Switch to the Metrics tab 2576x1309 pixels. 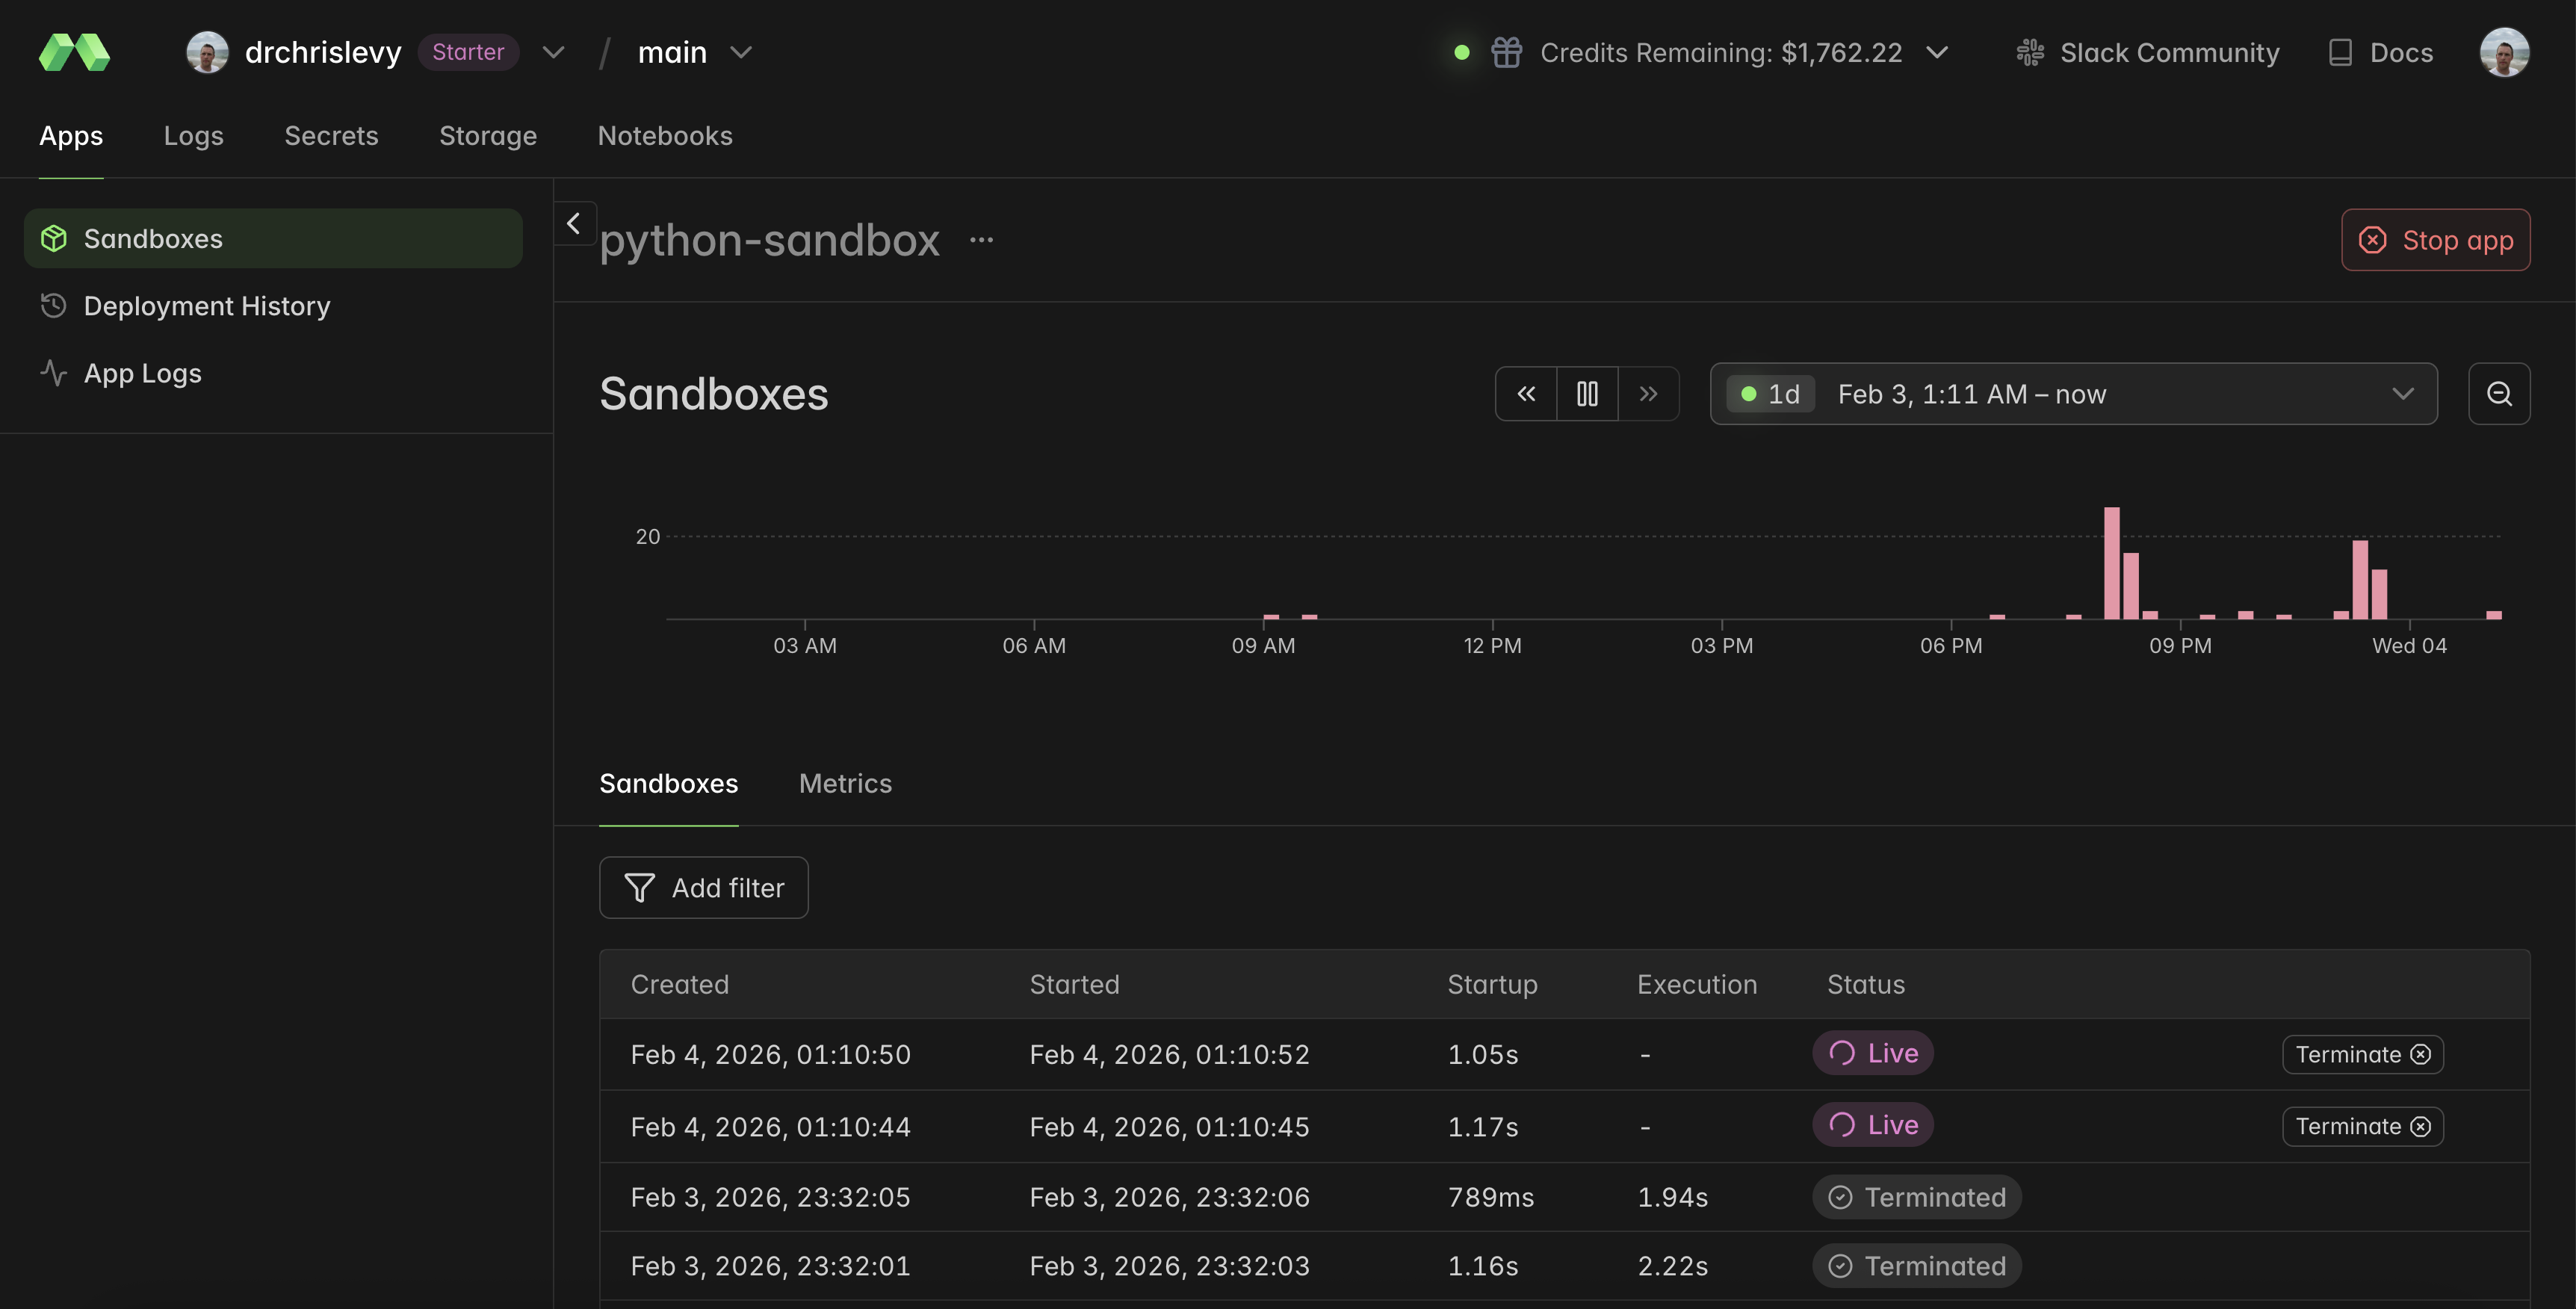pyautogui.click(x=845, y=783)
